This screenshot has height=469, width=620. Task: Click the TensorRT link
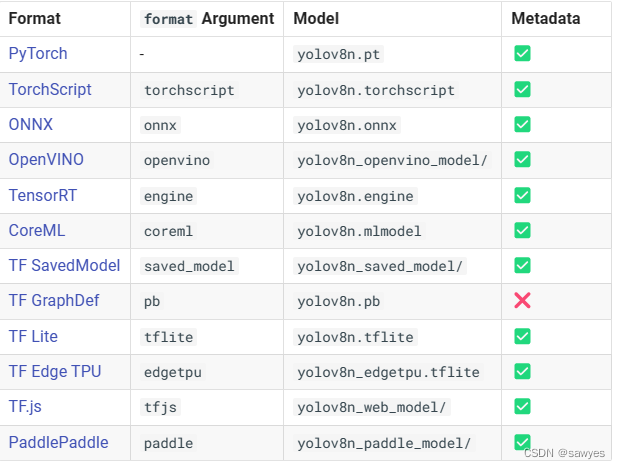point(43,195)
